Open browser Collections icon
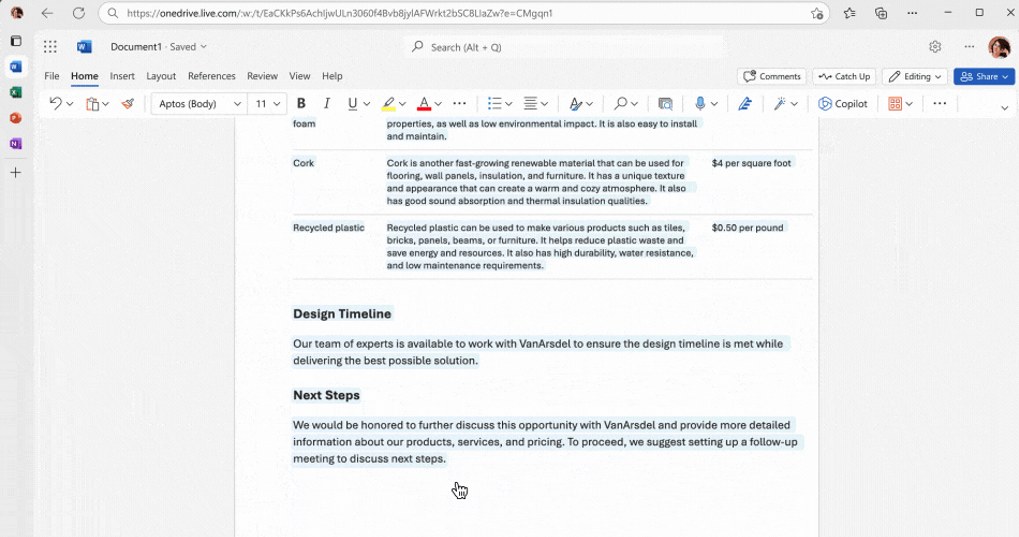 pyautogui.click(x=881, y=13)
